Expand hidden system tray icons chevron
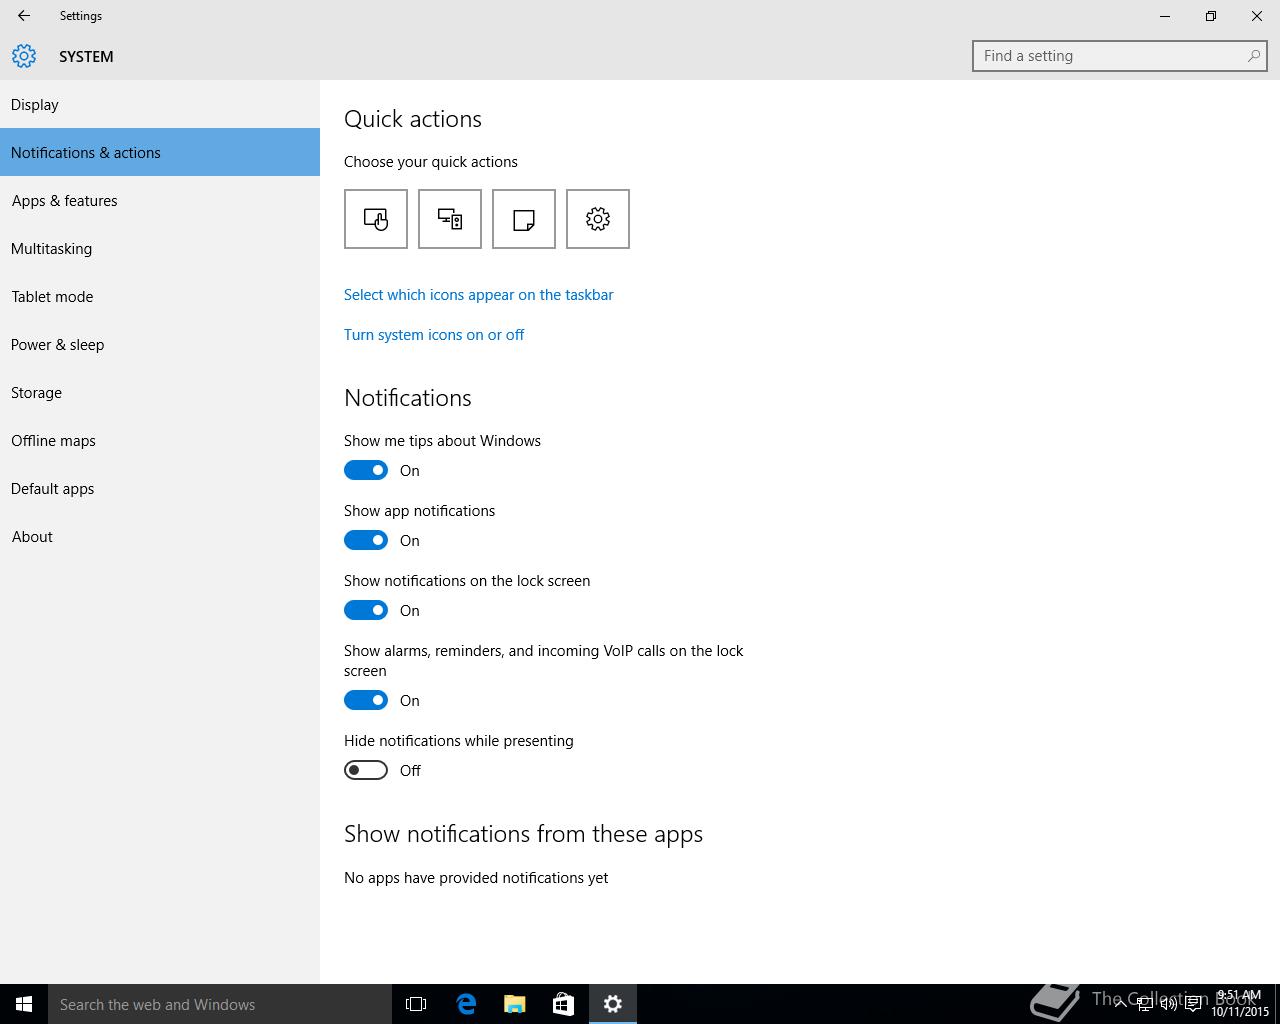Screen dimensions: 1280x1024 (1121, 1004)
